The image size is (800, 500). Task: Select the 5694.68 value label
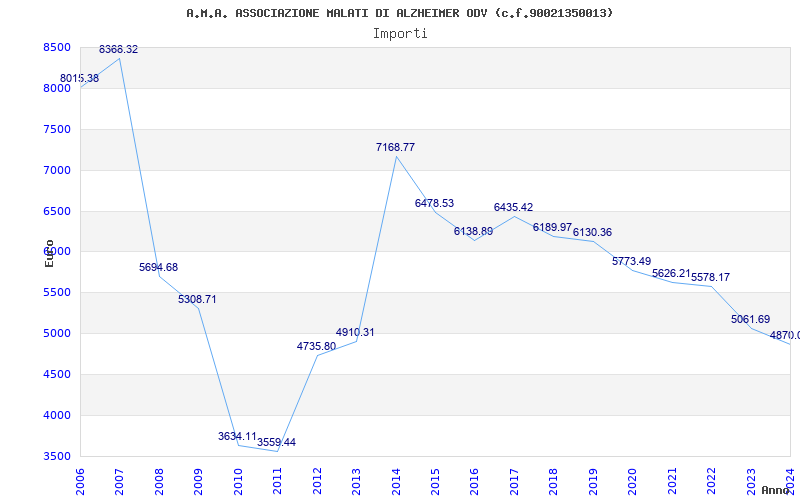(159, 267)
